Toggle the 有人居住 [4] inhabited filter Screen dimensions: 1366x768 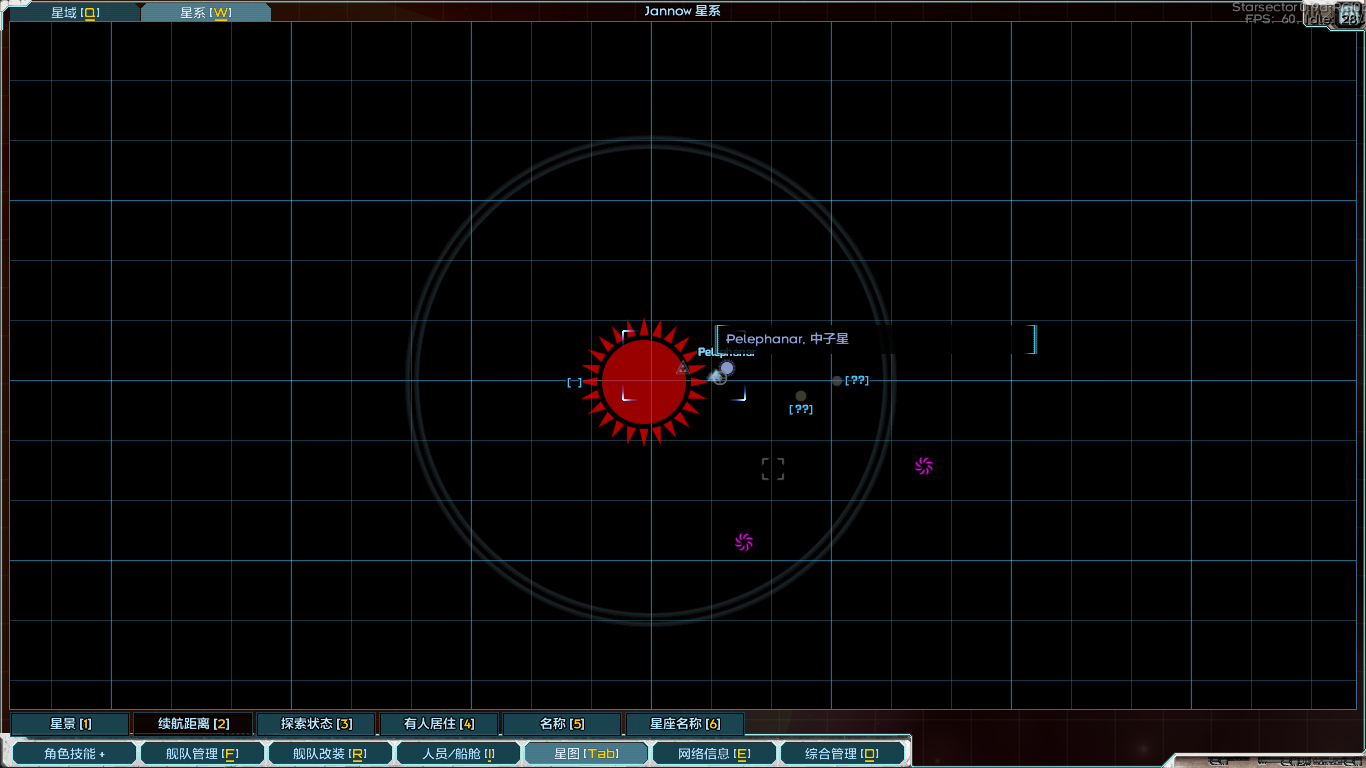(x=439, y=724)
